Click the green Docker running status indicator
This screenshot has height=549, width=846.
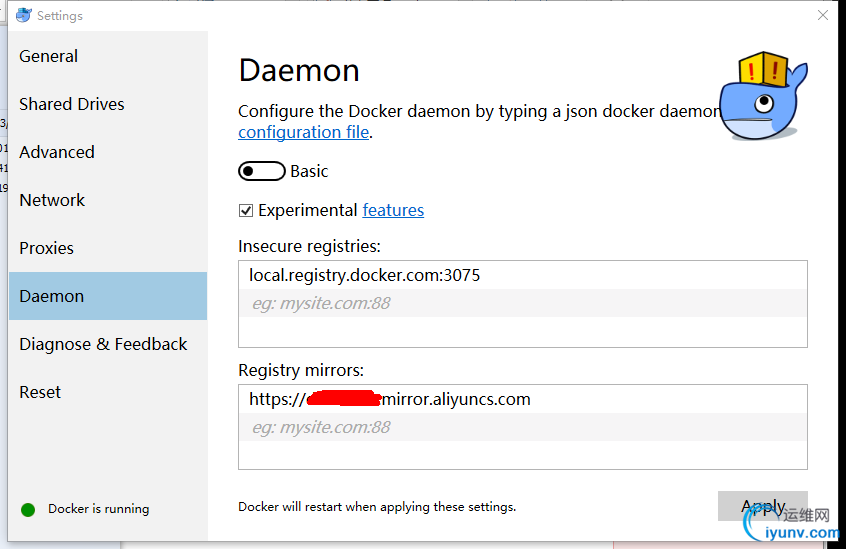point(28,510)
